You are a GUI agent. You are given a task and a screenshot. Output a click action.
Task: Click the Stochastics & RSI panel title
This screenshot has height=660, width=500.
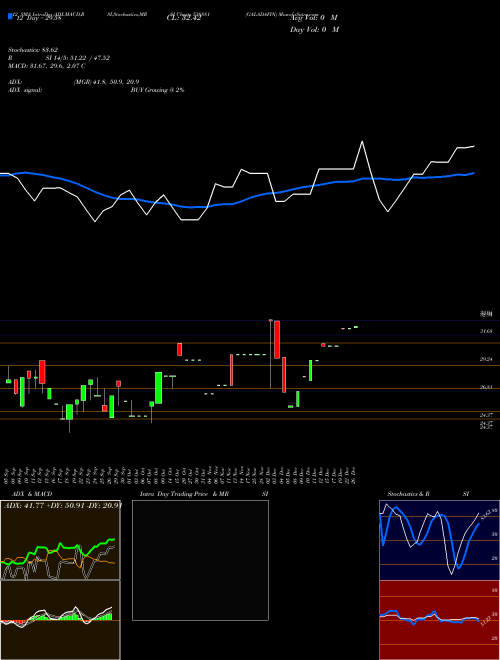[428, 494]
